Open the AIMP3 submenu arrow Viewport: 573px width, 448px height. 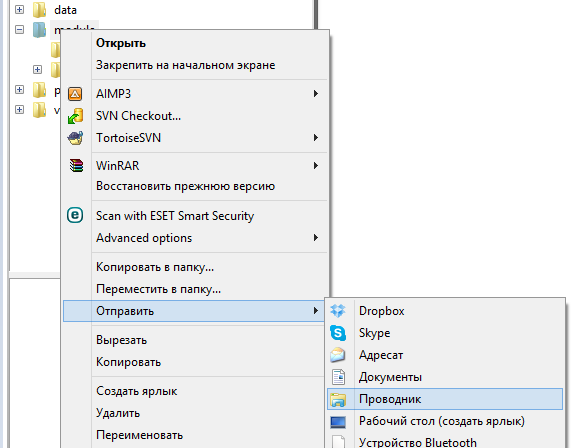316,94
